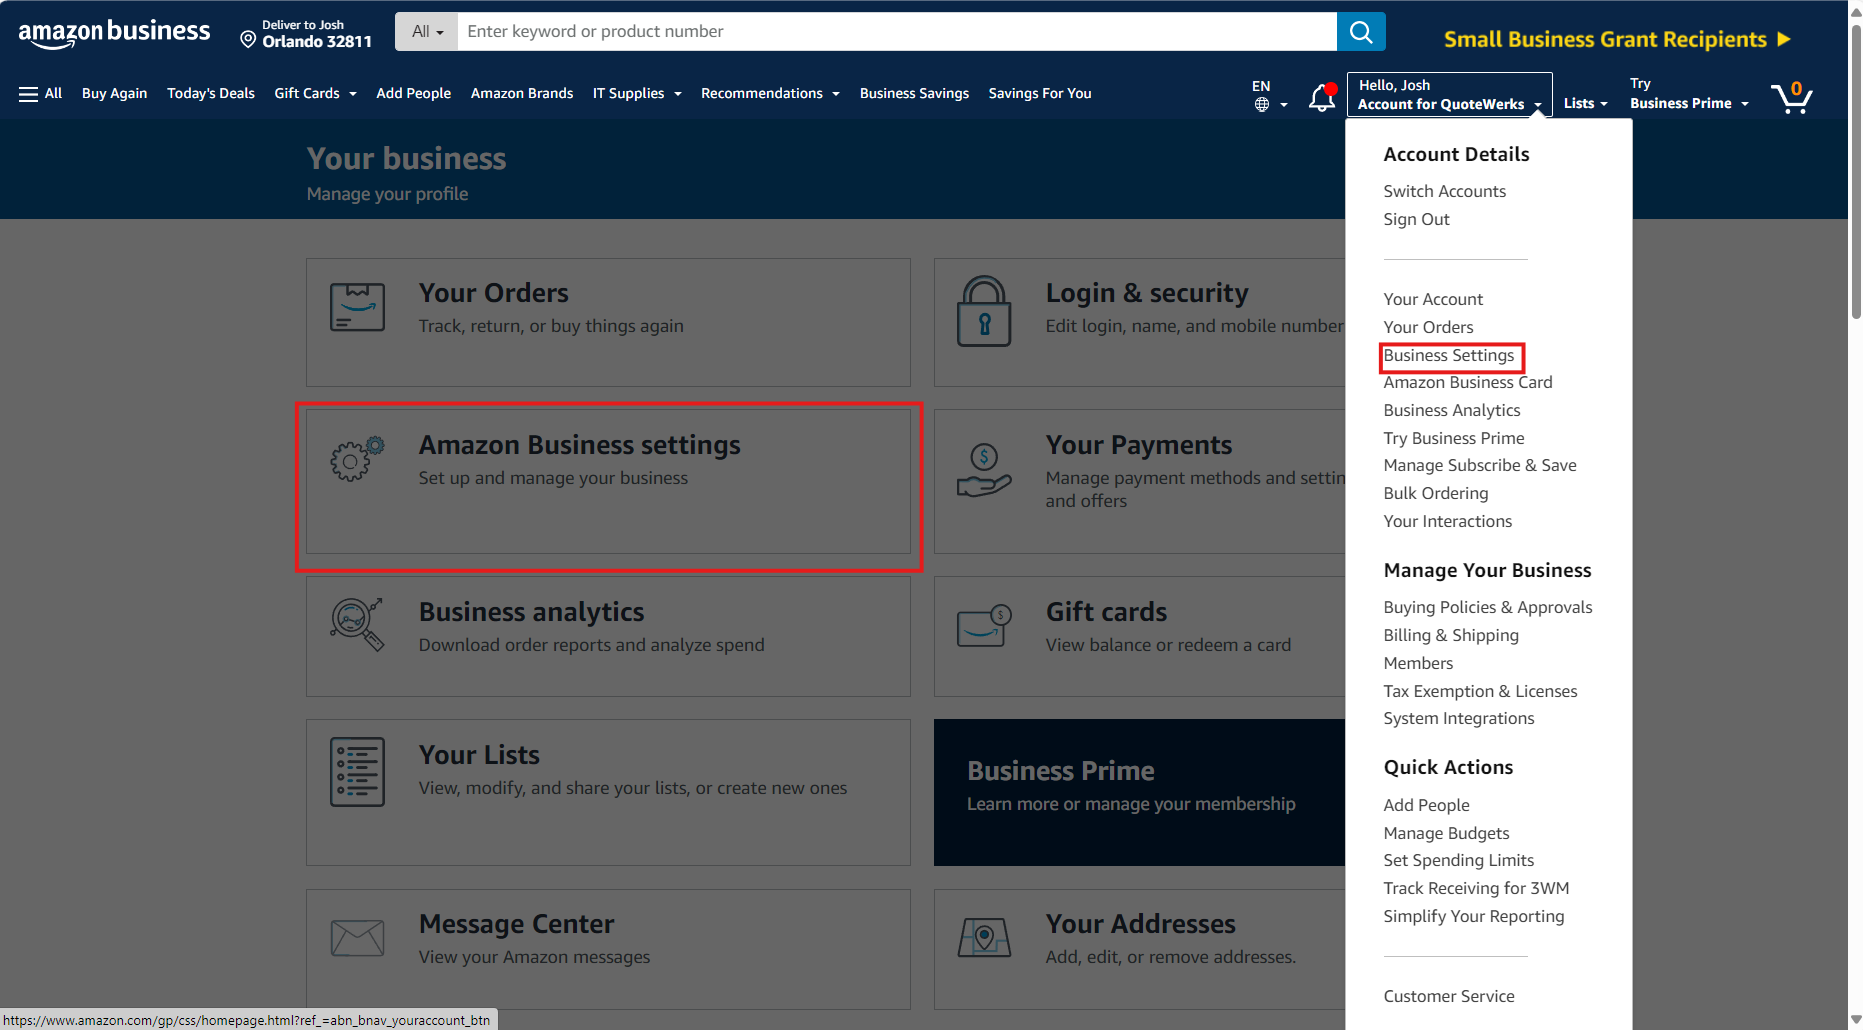The height and width of the screenshot is (1030, 1863).
Task: Open the Your Orders card title
Action: click(x=493, y=293)
